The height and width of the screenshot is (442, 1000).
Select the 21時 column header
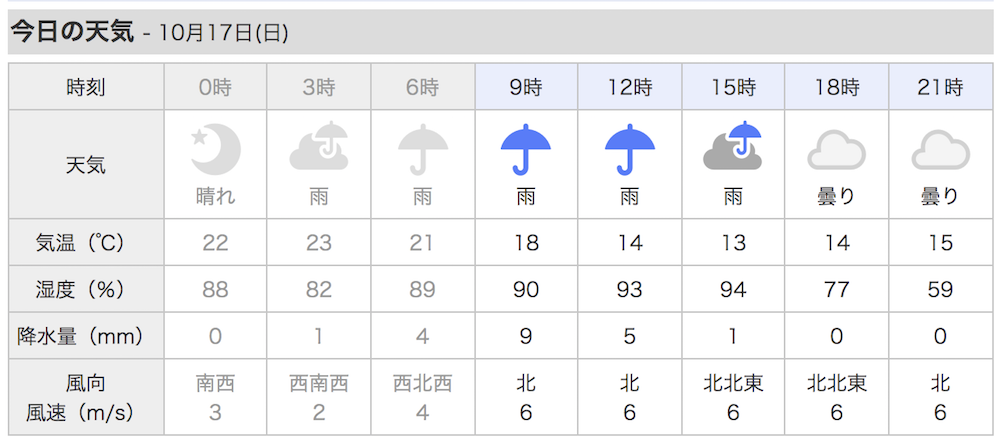point(940,87)
